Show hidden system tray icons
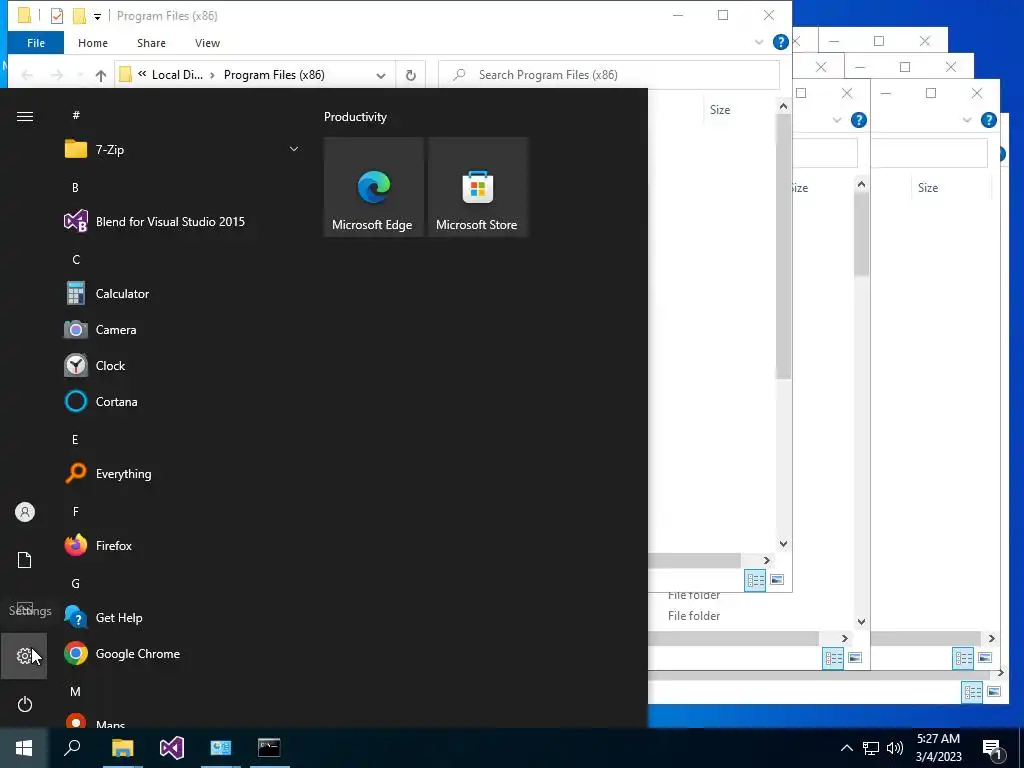Screen dimensions: 1024x768 [846, 748]
